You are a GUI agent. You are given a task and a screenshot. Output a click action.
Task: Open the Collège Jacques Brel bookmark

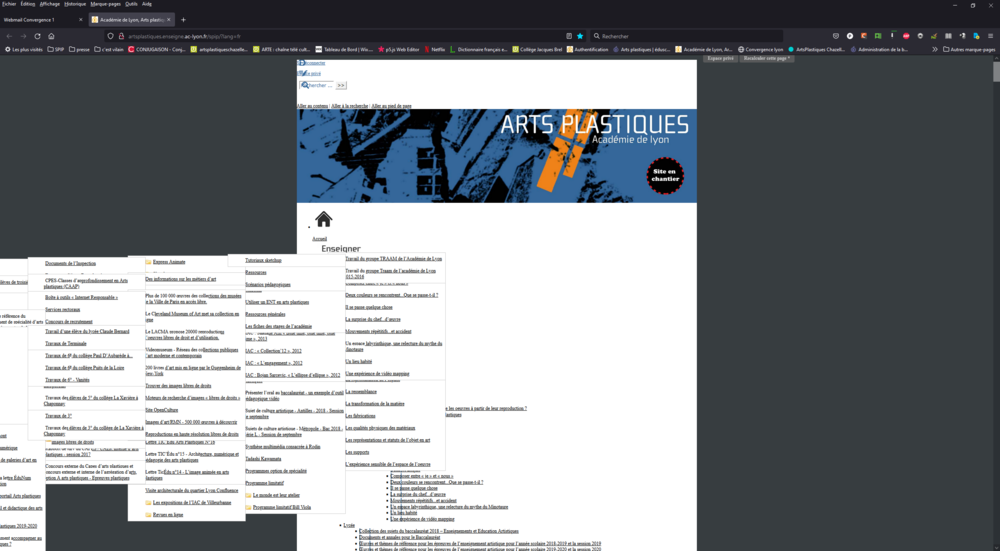tap(537, 49)
